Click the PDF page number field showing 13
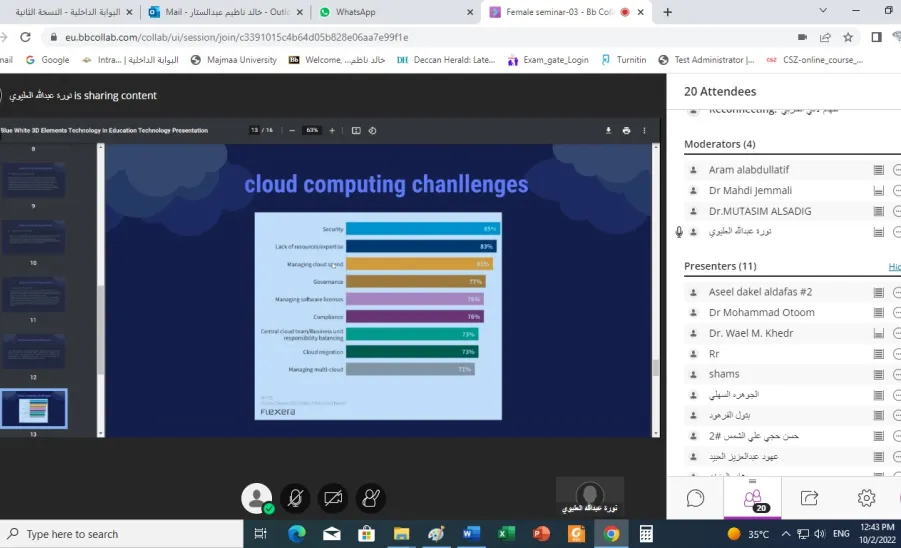This screenshot has width=901, height=548. pyautogui.click(x=254, y=130)
